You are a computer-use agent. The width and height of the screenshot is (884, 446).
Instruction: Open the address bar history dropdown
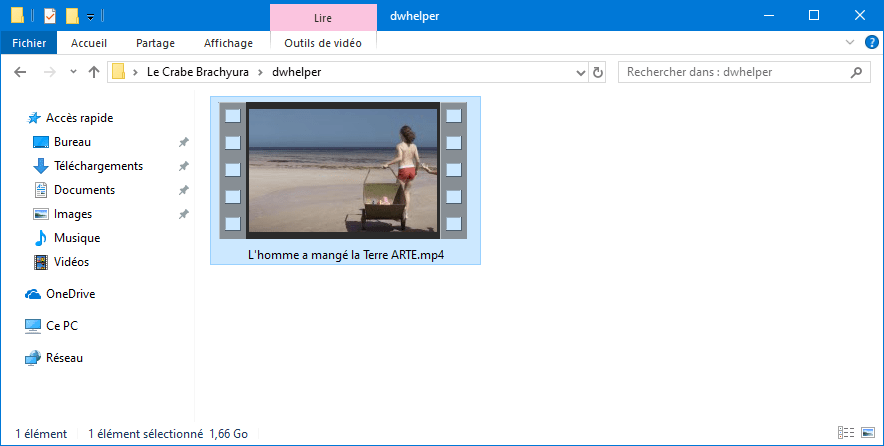pyautogui.click(x=581, y=72)
